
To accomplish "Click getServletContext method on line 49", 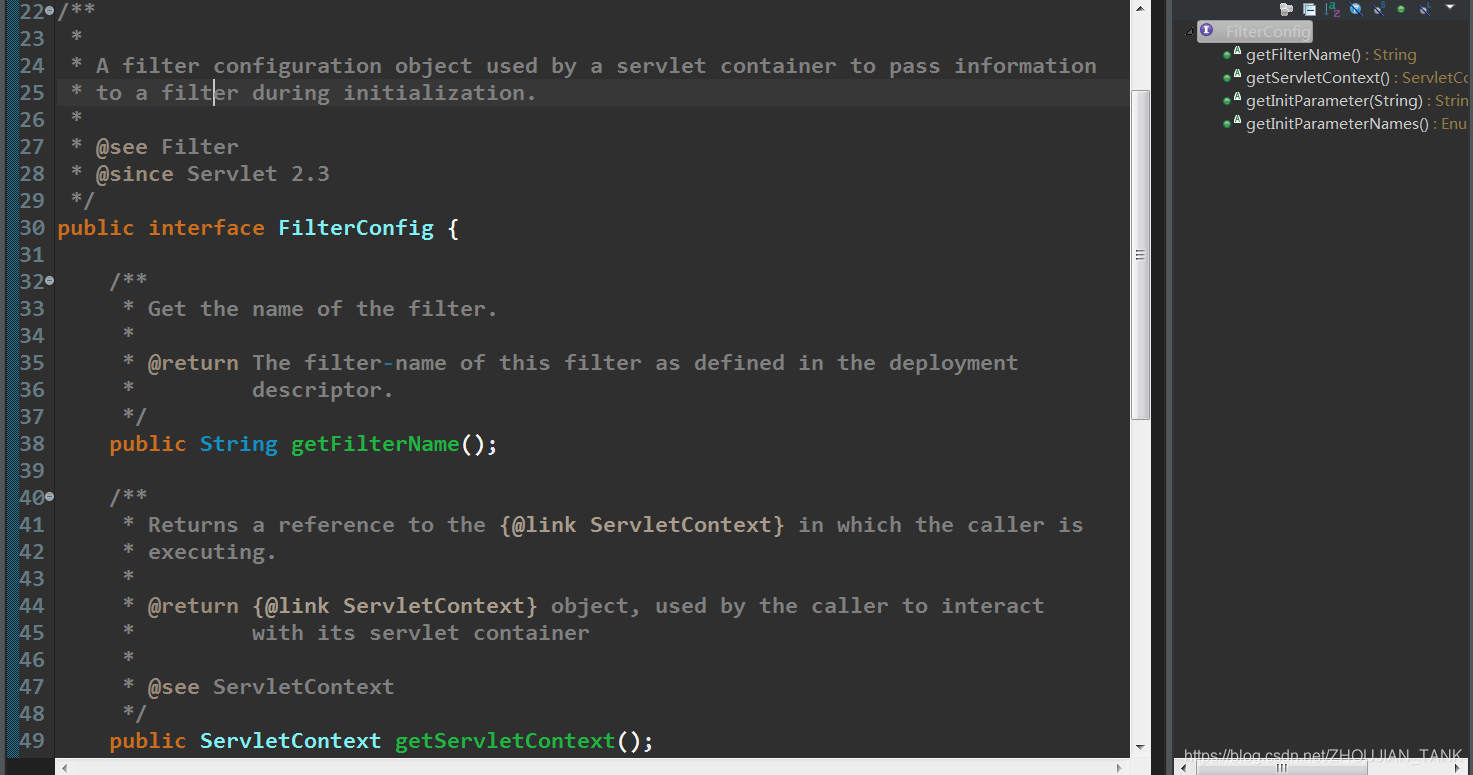I will [505, 741].
